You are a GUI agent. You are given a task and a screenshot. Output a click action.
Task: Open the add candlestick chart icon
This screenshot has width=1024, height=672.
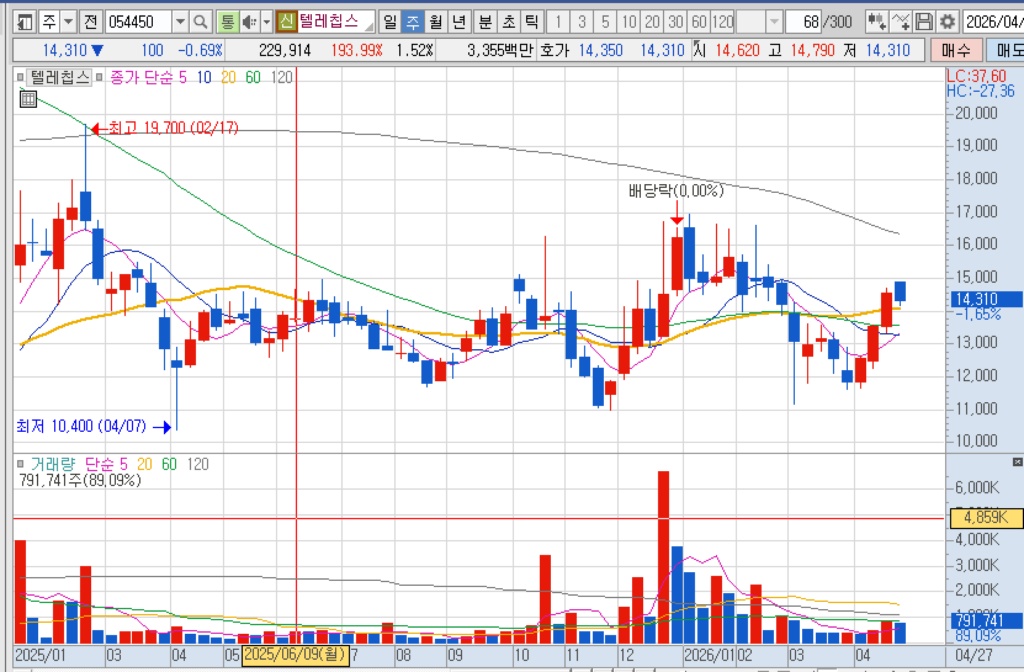point(876,22)
